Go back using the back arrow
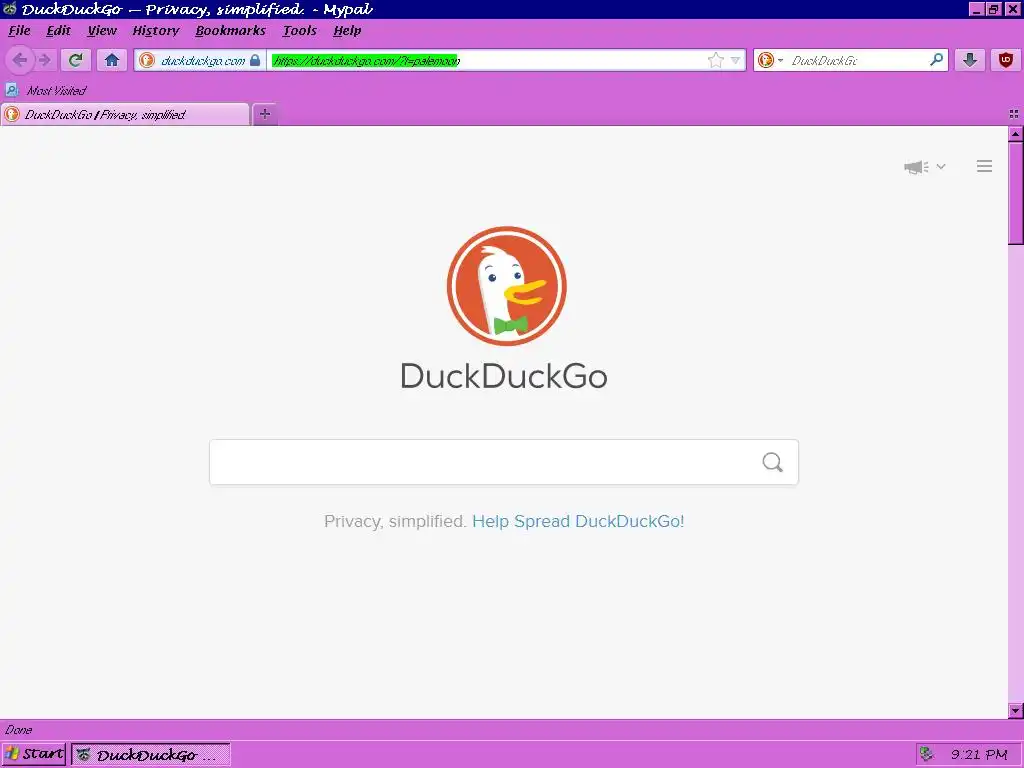 click(20, 60)
